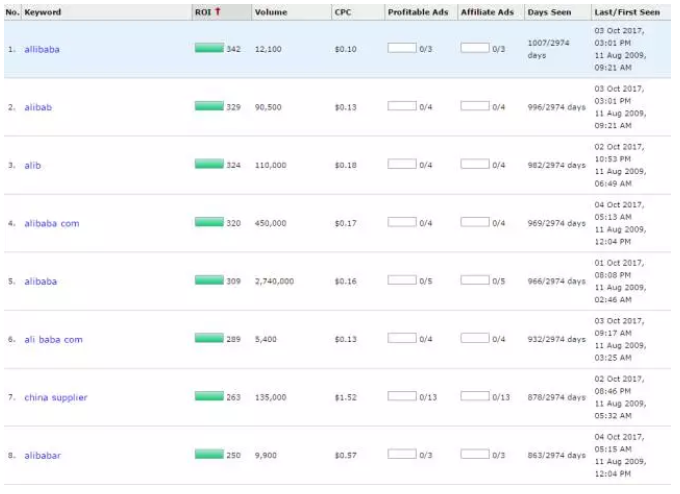The height and width of the screenshot is (494, 680).
Task: Click the ali baba com keyword
Action: tap(53, 339)
